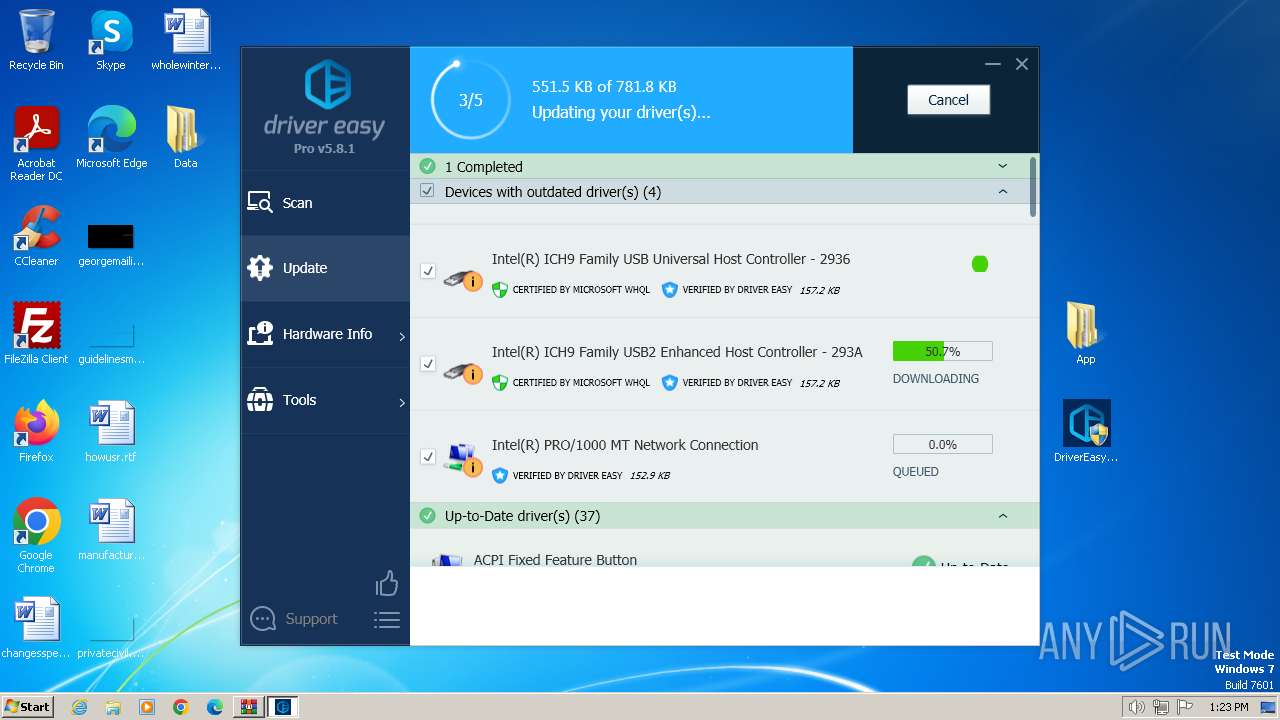
Task: Expand the 1 Completed section
Action: pyautogui.click(x=1003, y=166)
